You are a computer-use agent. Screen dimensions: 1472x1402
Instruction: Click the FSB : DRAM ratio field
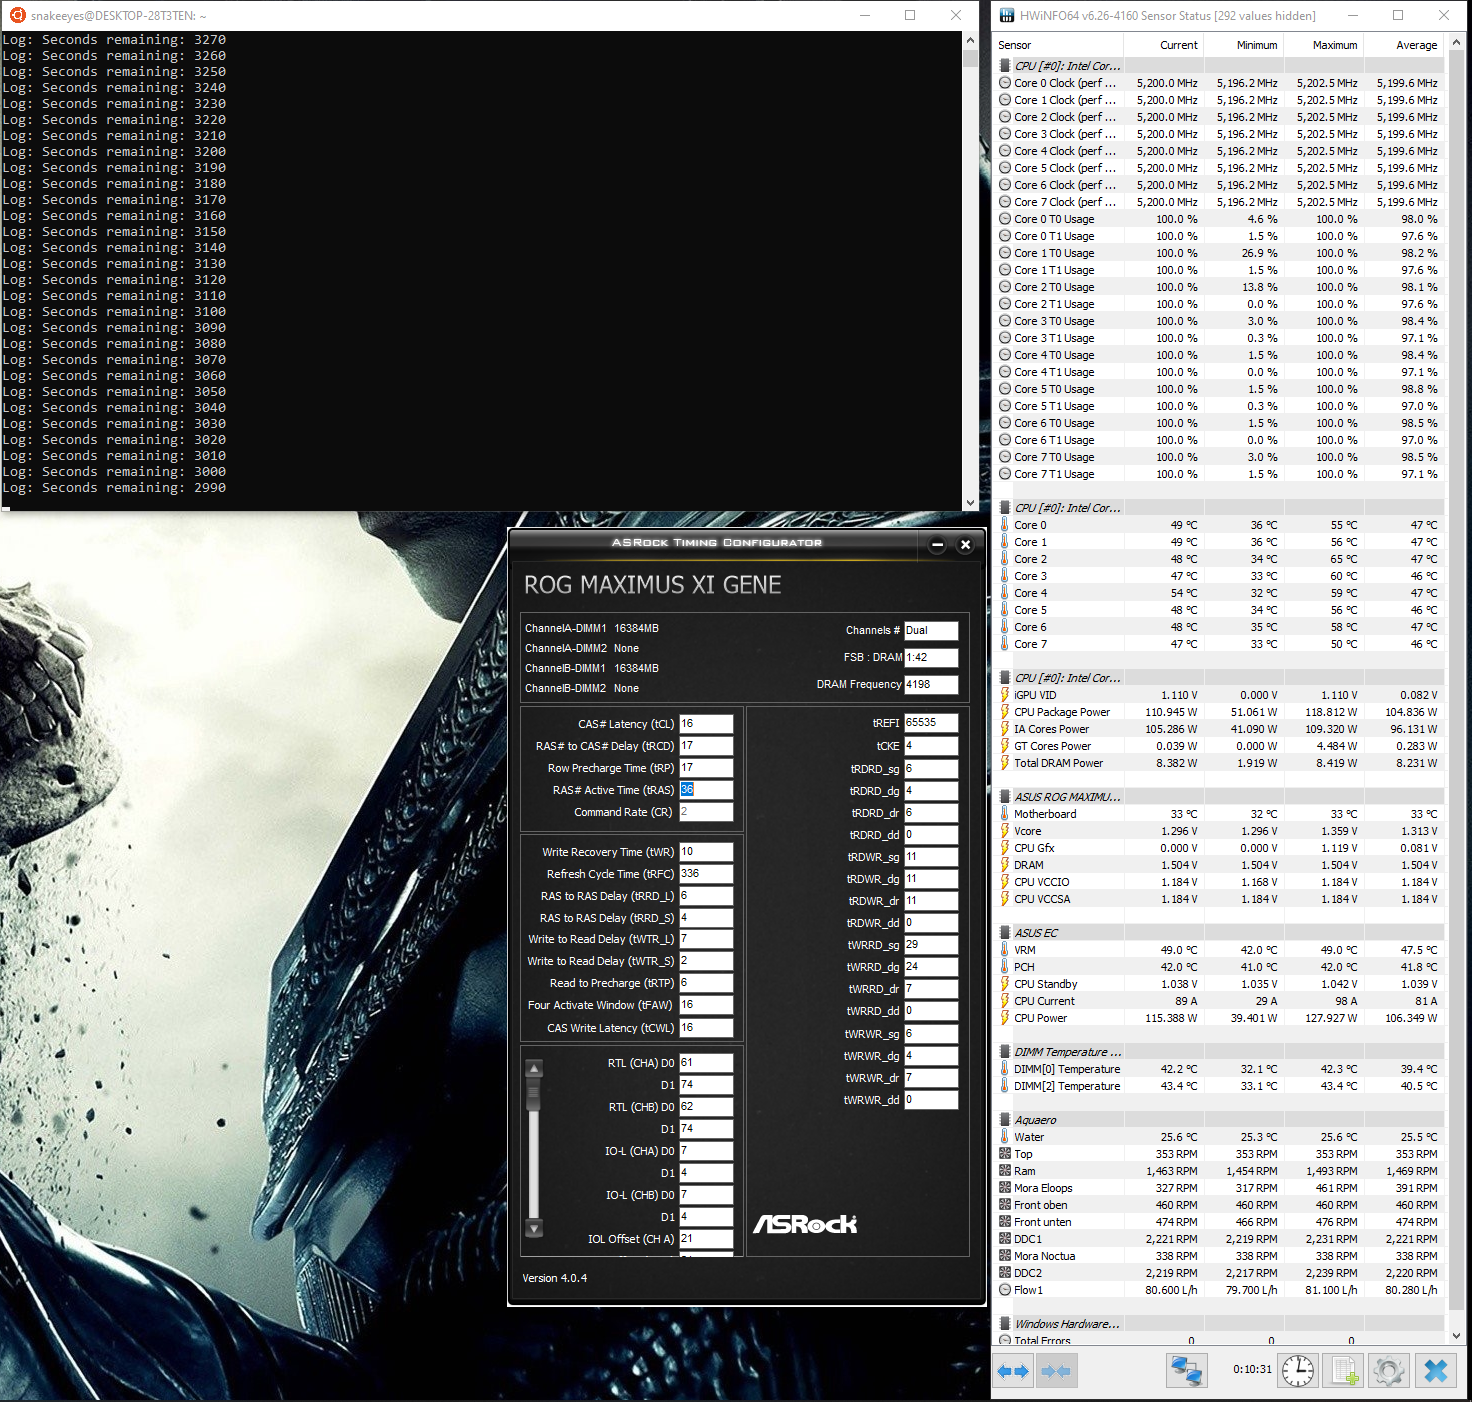click(x=931, y=658)
